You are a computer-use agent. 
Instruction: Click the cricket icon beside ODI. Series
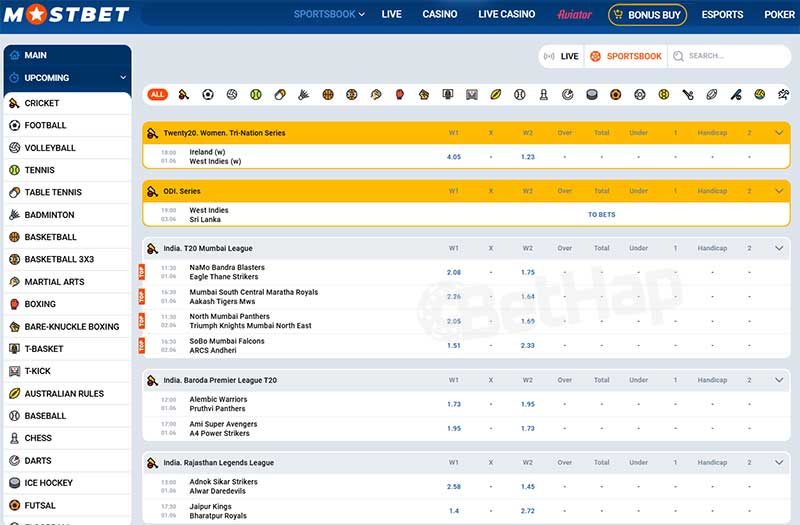point(152,191)
